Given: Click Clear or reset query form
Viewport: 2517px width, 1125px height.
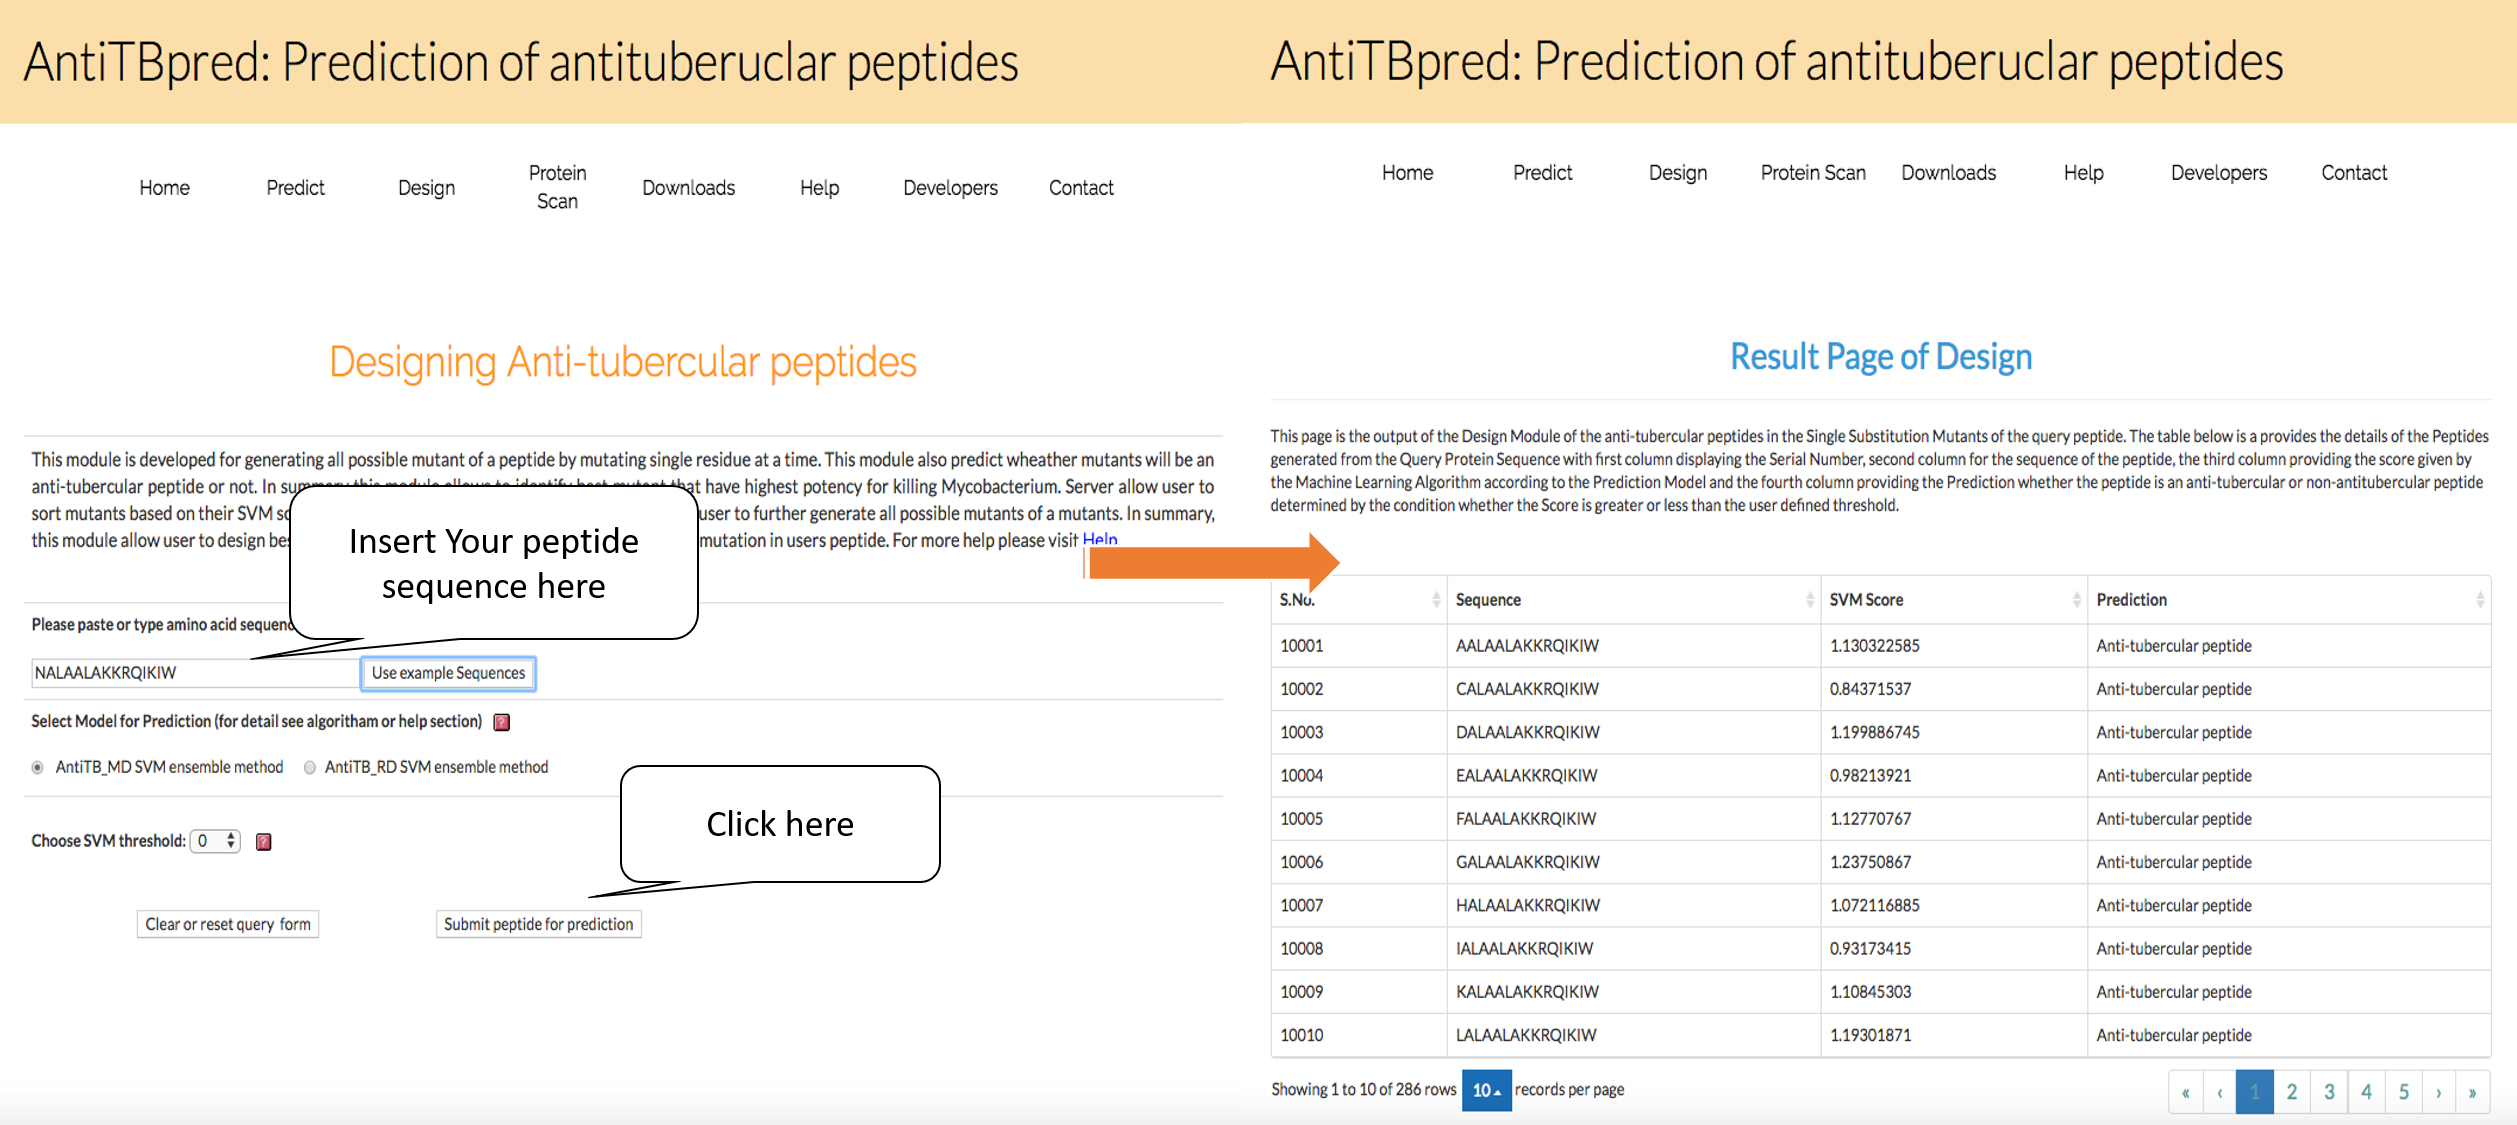Looking at the screenshot, I should 228,924.
